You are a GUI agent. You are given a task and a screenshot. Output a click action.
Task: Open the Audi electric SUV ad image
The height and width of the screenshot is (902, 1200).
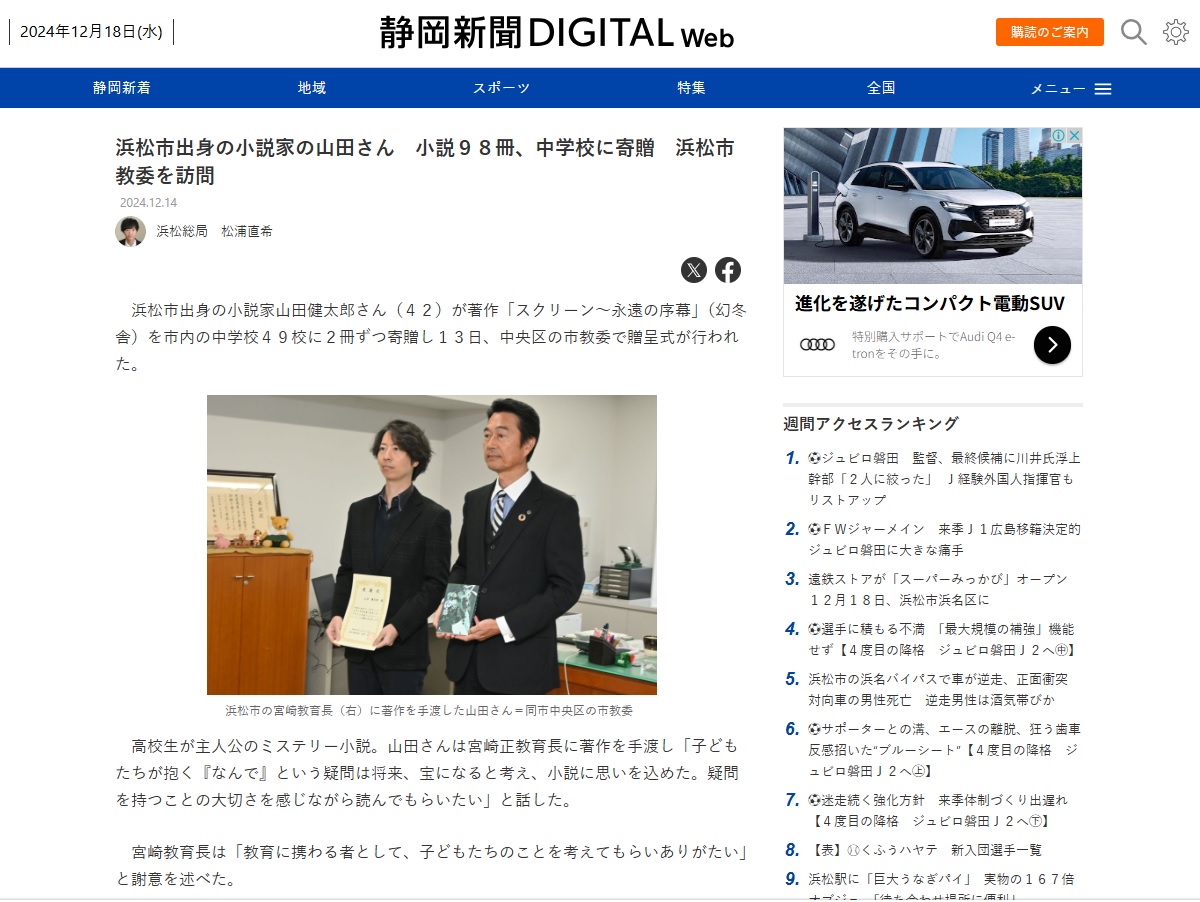[x=932, y=206]
